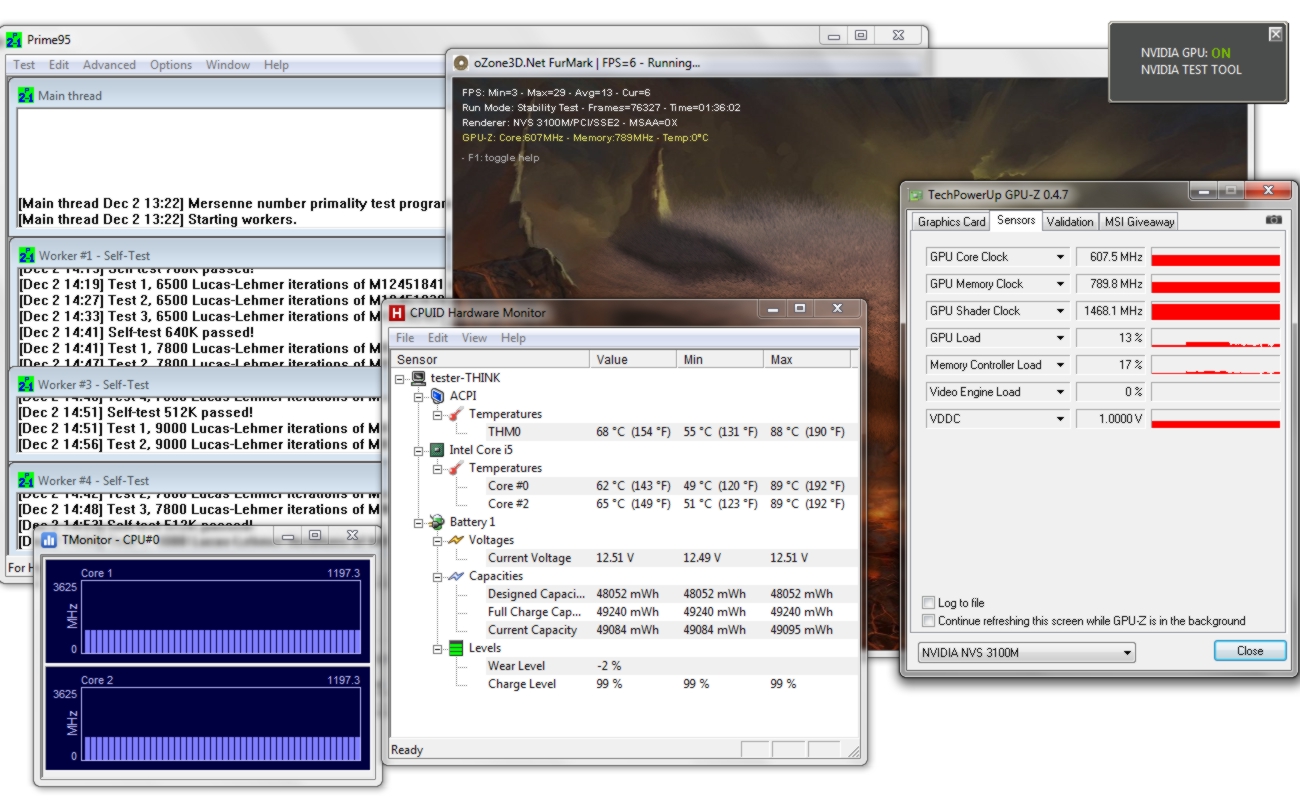This screenshot has width=1300, height=800.
Task: Click the GPU-Z title bar icon
Action: pos(915,195)
